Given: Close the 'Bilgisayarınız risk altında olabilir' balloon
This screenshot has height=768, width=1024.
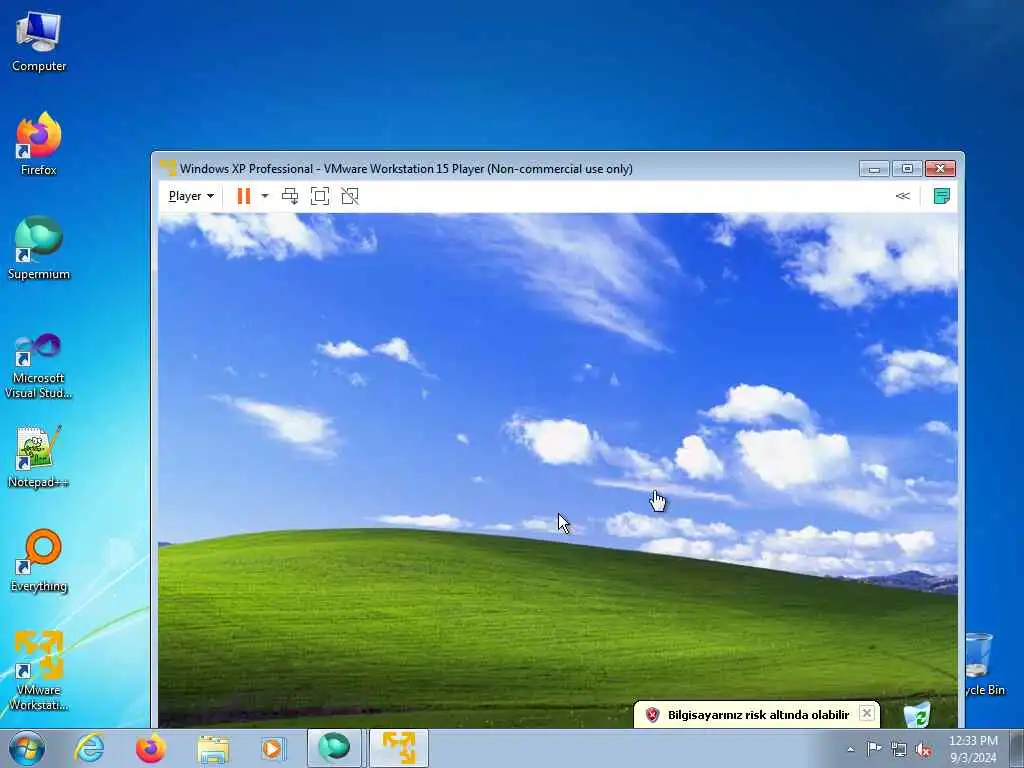Looking at the screenshot, I should click(867, 713).
